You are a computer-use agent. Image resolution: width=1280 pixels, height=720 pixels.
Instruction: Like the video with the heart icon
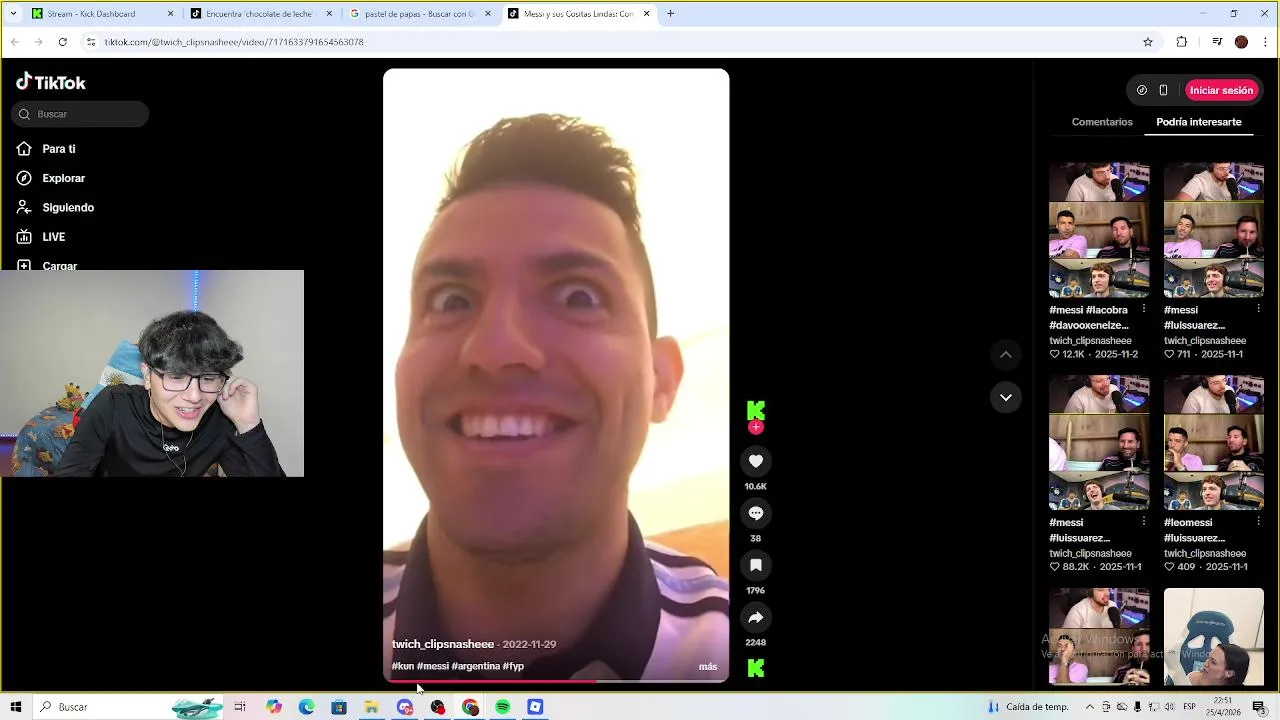click(x=756, y=461)
